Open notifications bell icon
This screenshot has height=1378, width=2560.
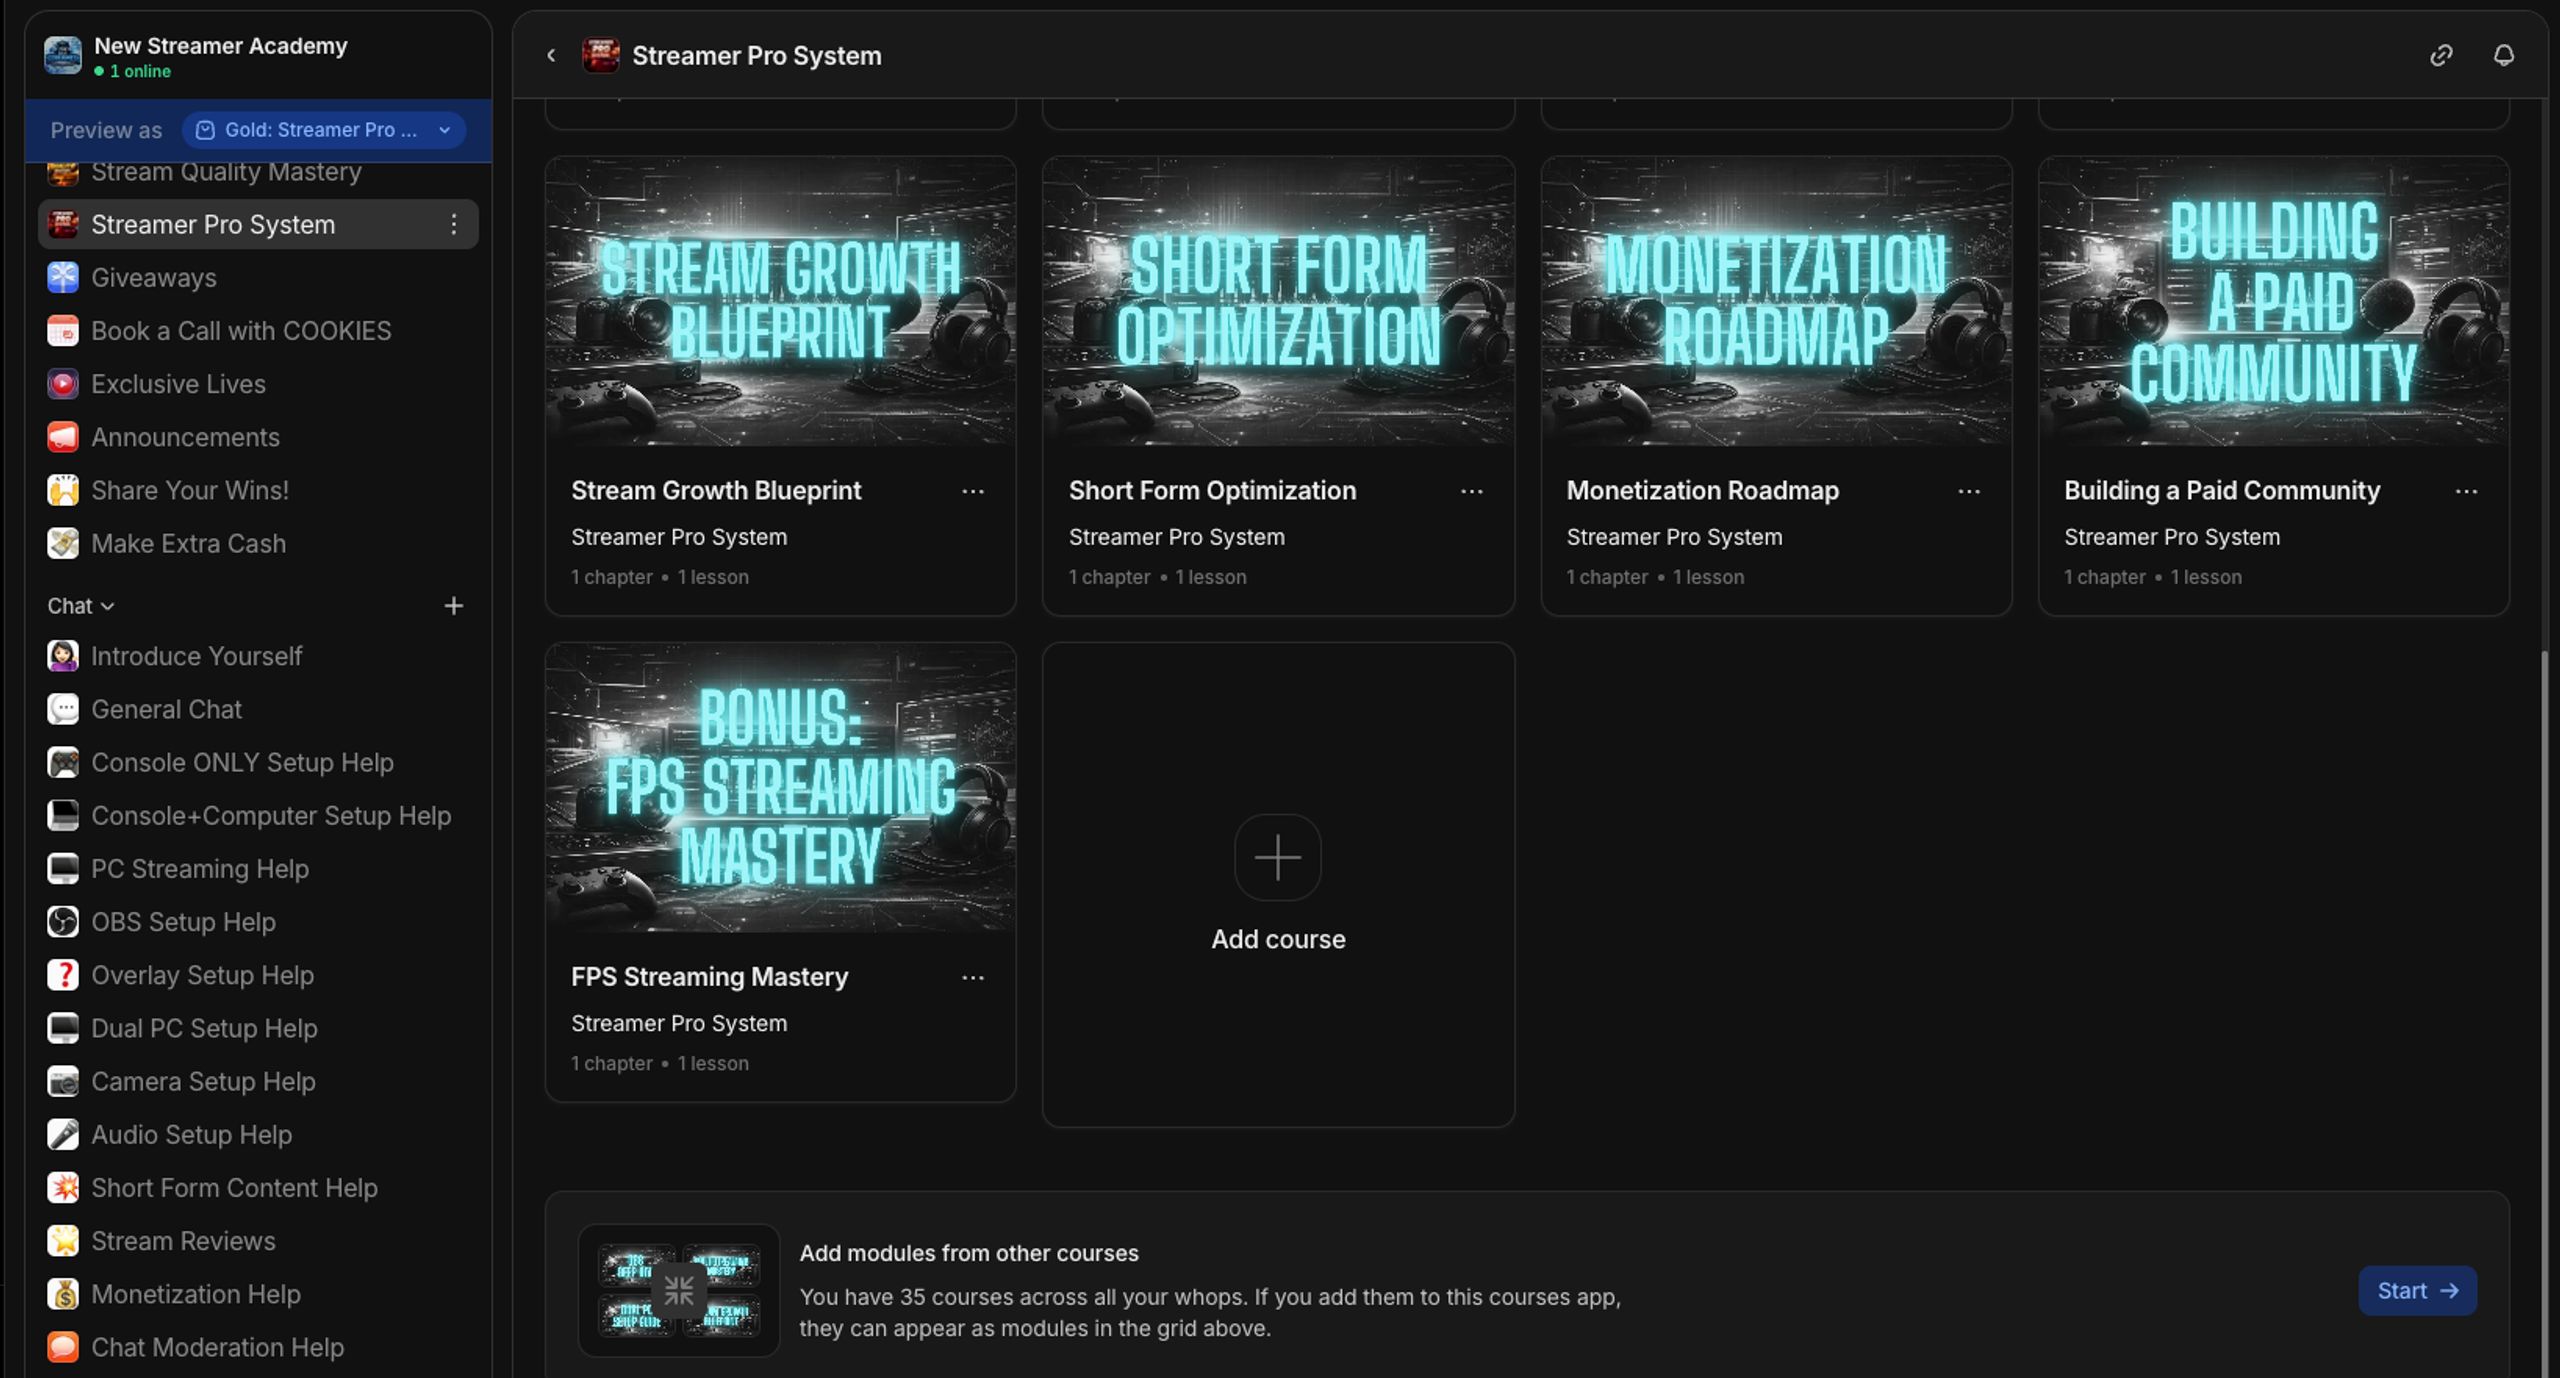click(x=2503, y=55)
